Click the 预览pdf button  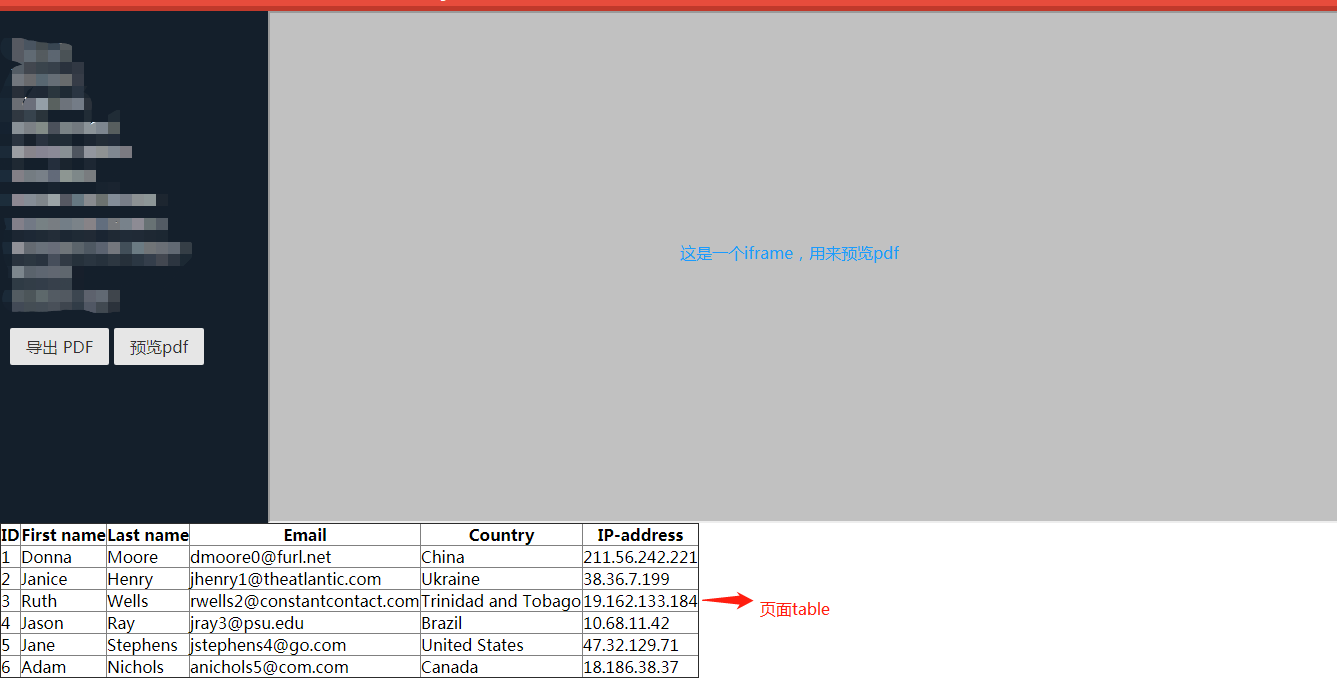159,347
